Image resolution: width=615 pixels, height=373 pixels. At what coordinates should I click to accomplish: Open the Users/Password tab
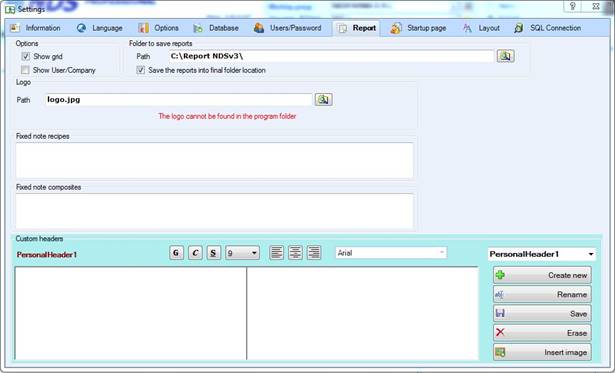(287, 28)
